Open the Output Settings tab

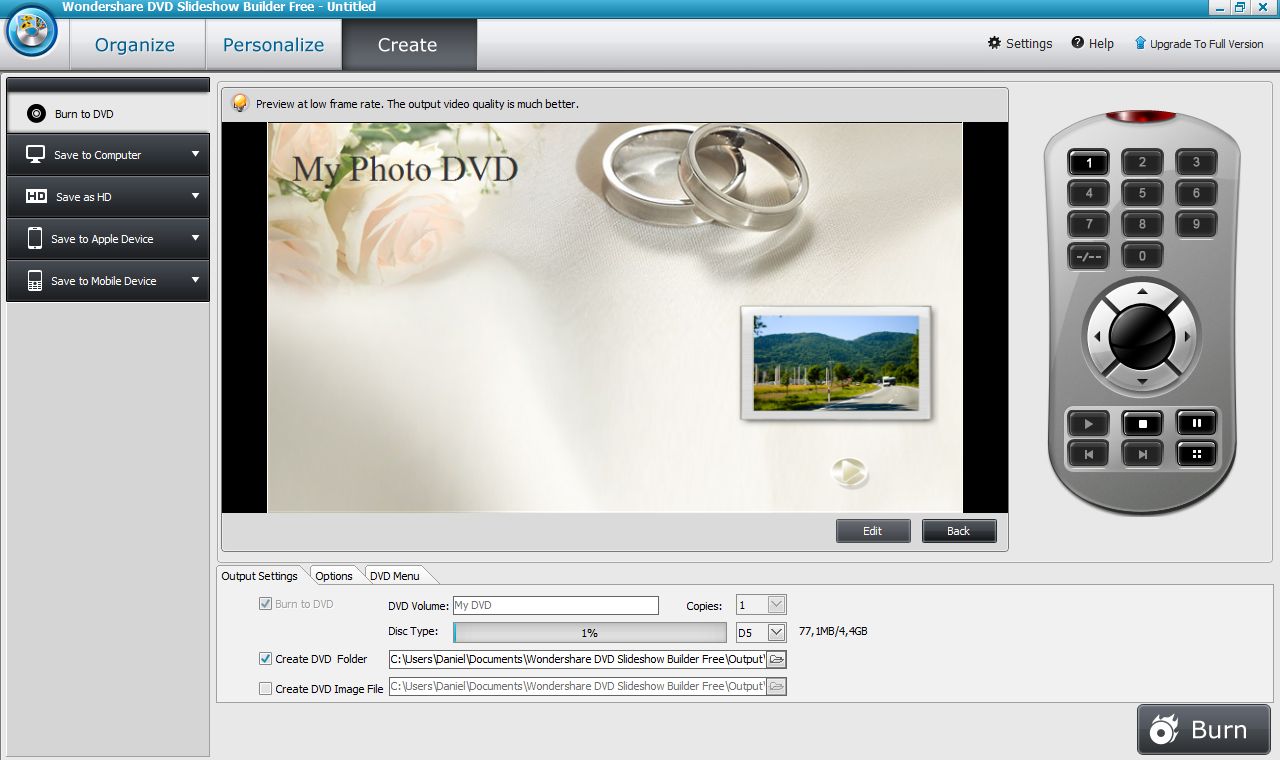[x=260, y=576]
